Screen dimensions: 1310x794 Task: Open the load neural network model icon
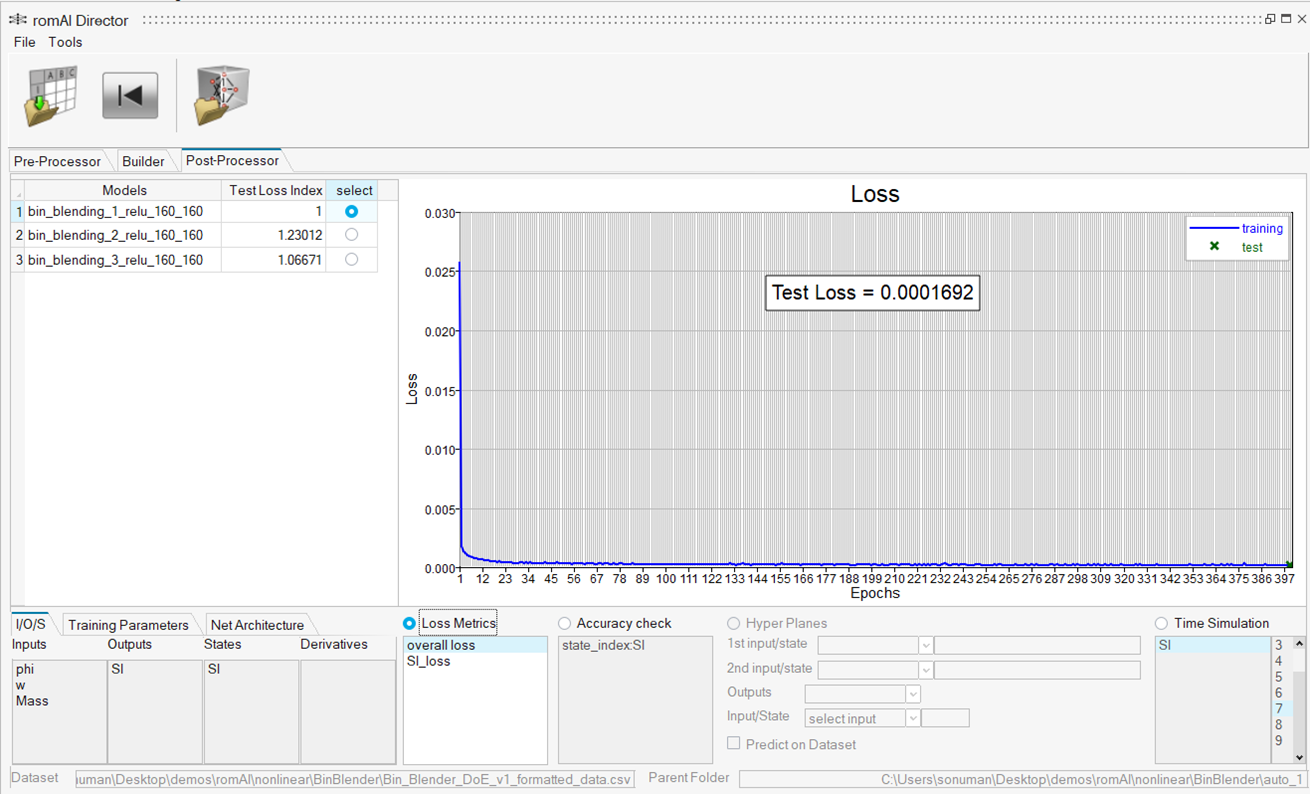click(x=221, y=96)
